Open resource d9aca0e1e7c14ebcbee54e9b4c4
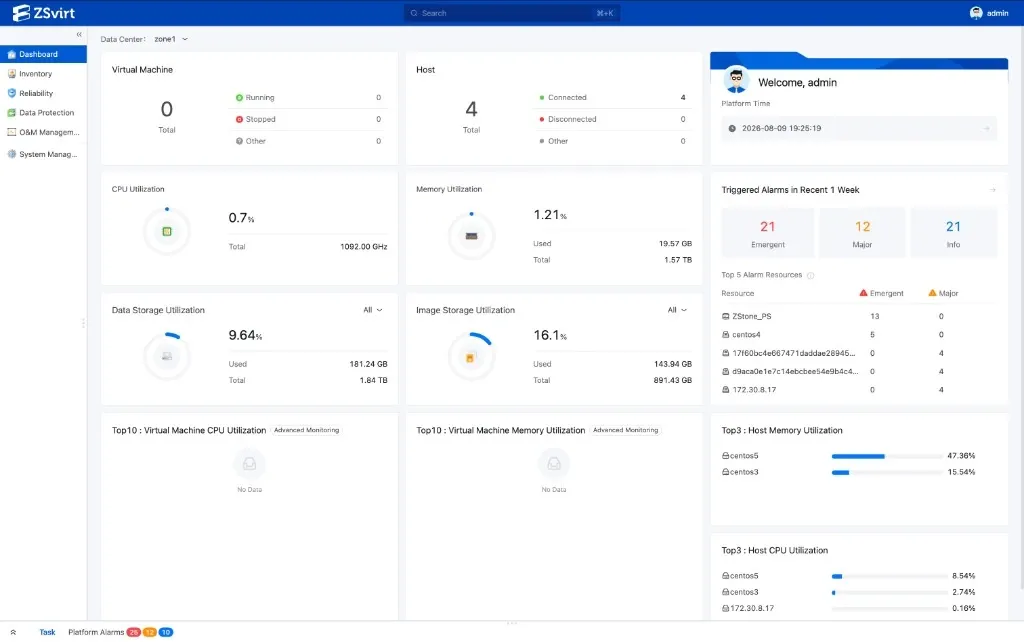The height and width of the screenshot is (642, 1024). (x=795, y=372)
